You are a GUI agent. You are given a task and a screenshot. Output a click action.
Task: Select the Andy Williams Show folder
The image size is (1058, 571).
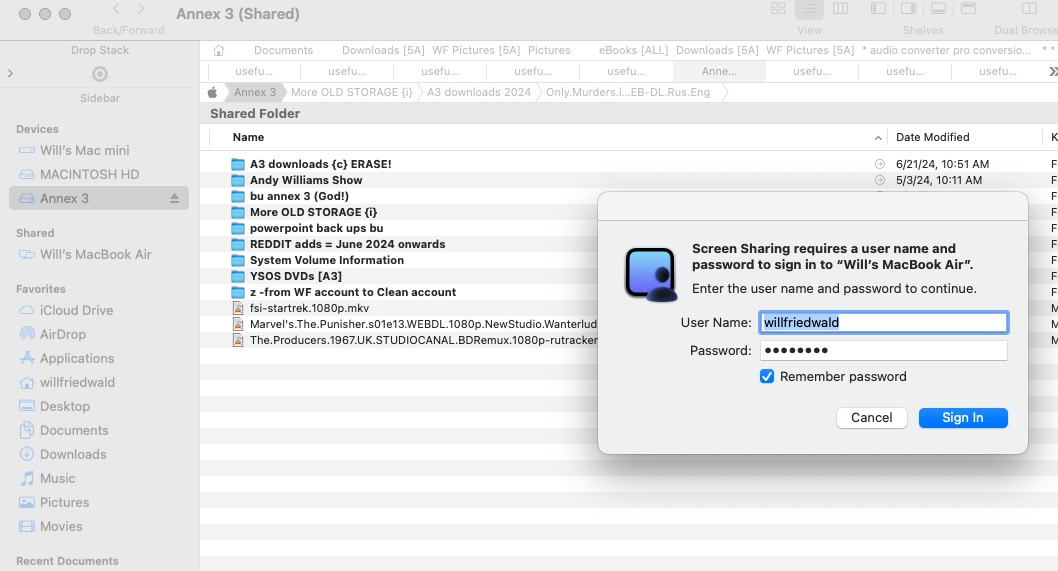tap(306, 180)
